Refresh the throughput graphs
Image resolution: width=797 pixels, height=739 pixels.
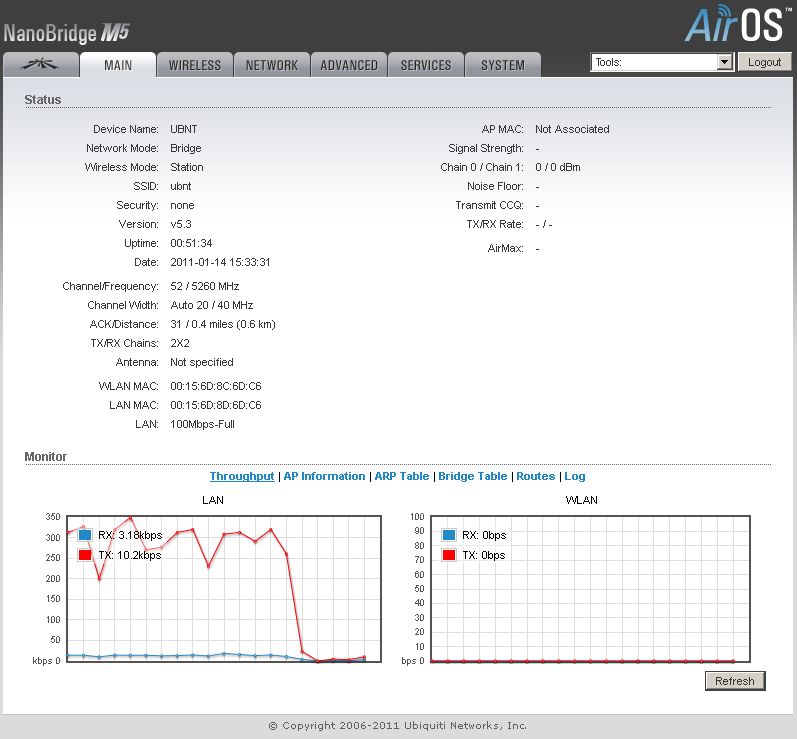tap(735, 681)
